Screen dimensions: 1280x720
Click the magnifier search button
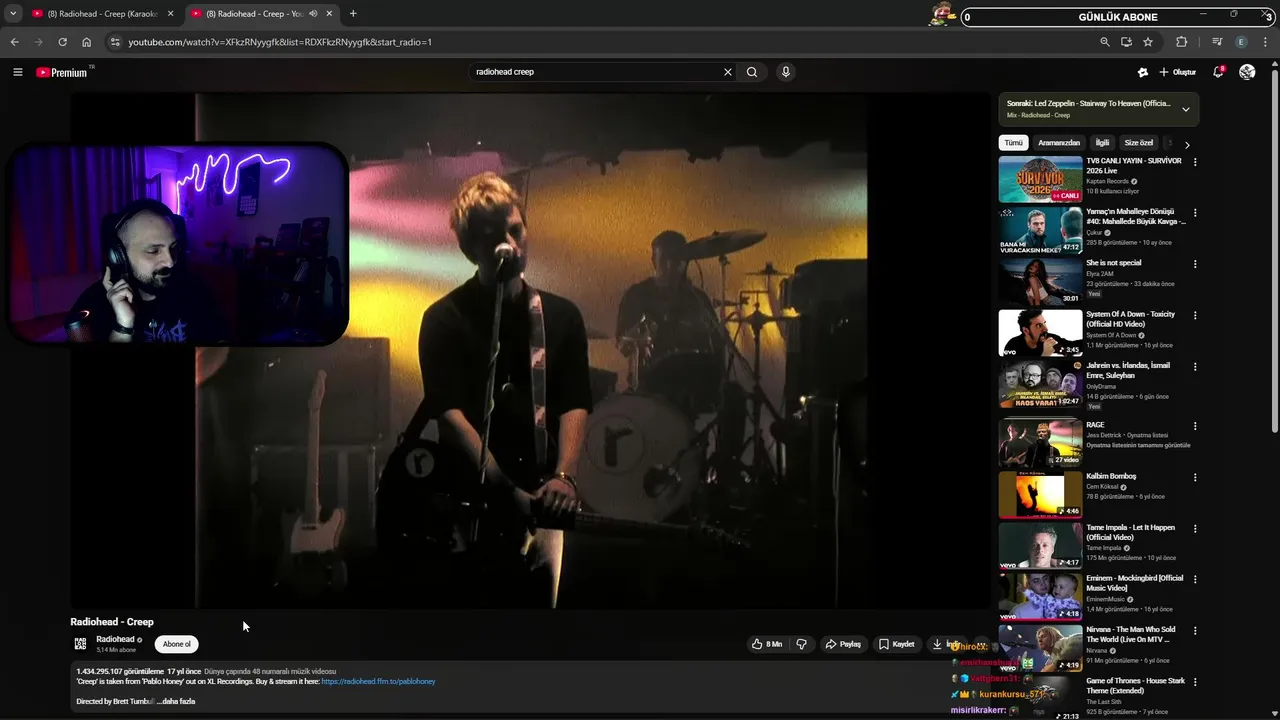pyautogui.click(x=752, y=72)
